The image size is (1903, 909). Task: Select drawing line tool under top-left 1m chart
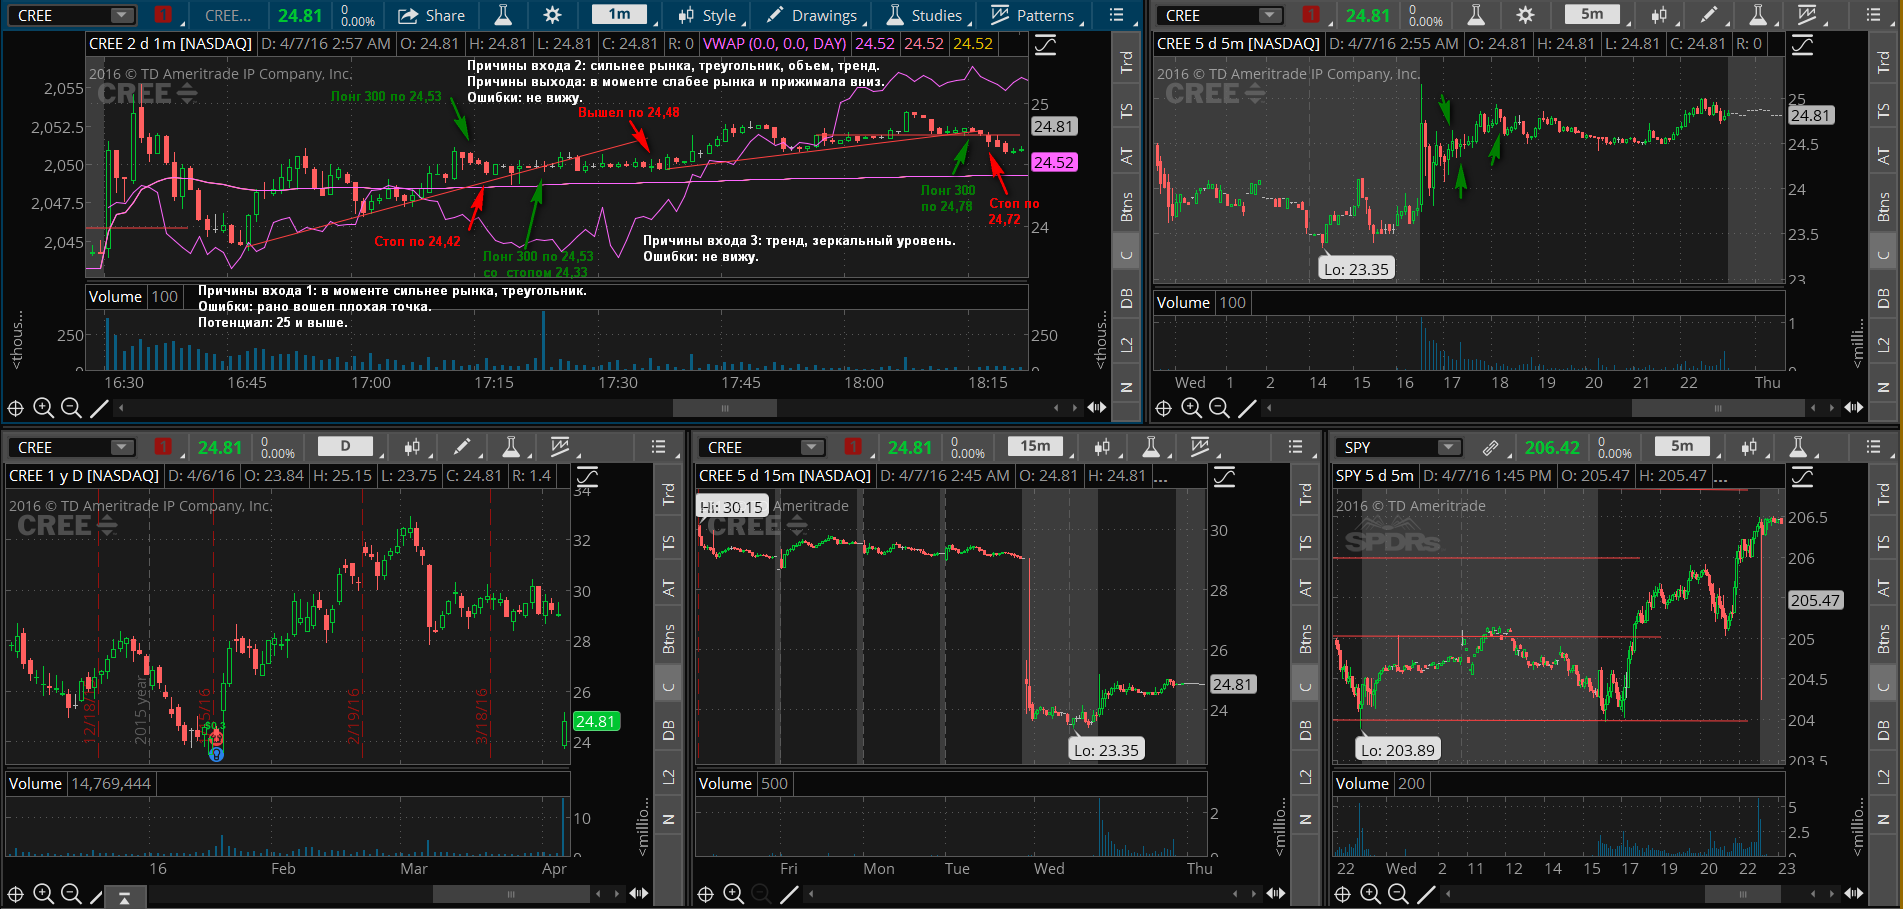coord(99,408)
